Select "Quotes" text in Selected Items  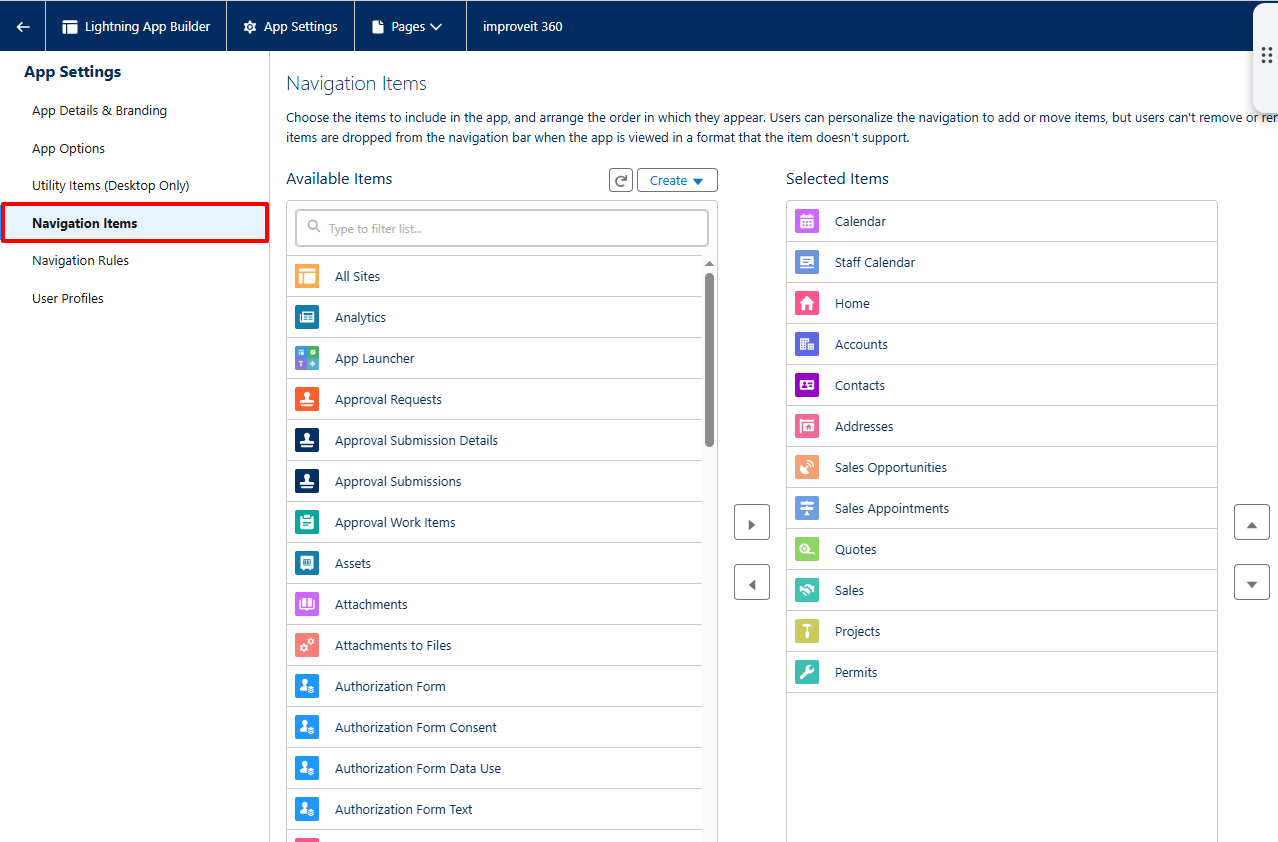coord(856,549)
